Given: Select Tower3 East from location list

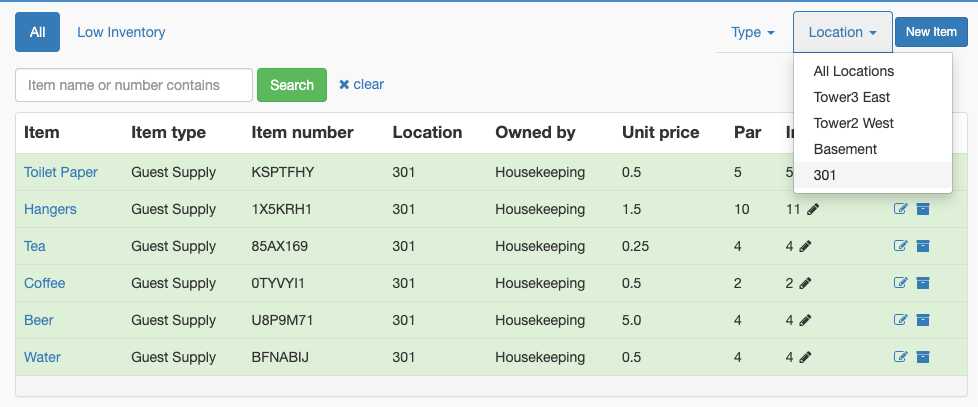Looking at the screenshot, I should click(851, 97).
